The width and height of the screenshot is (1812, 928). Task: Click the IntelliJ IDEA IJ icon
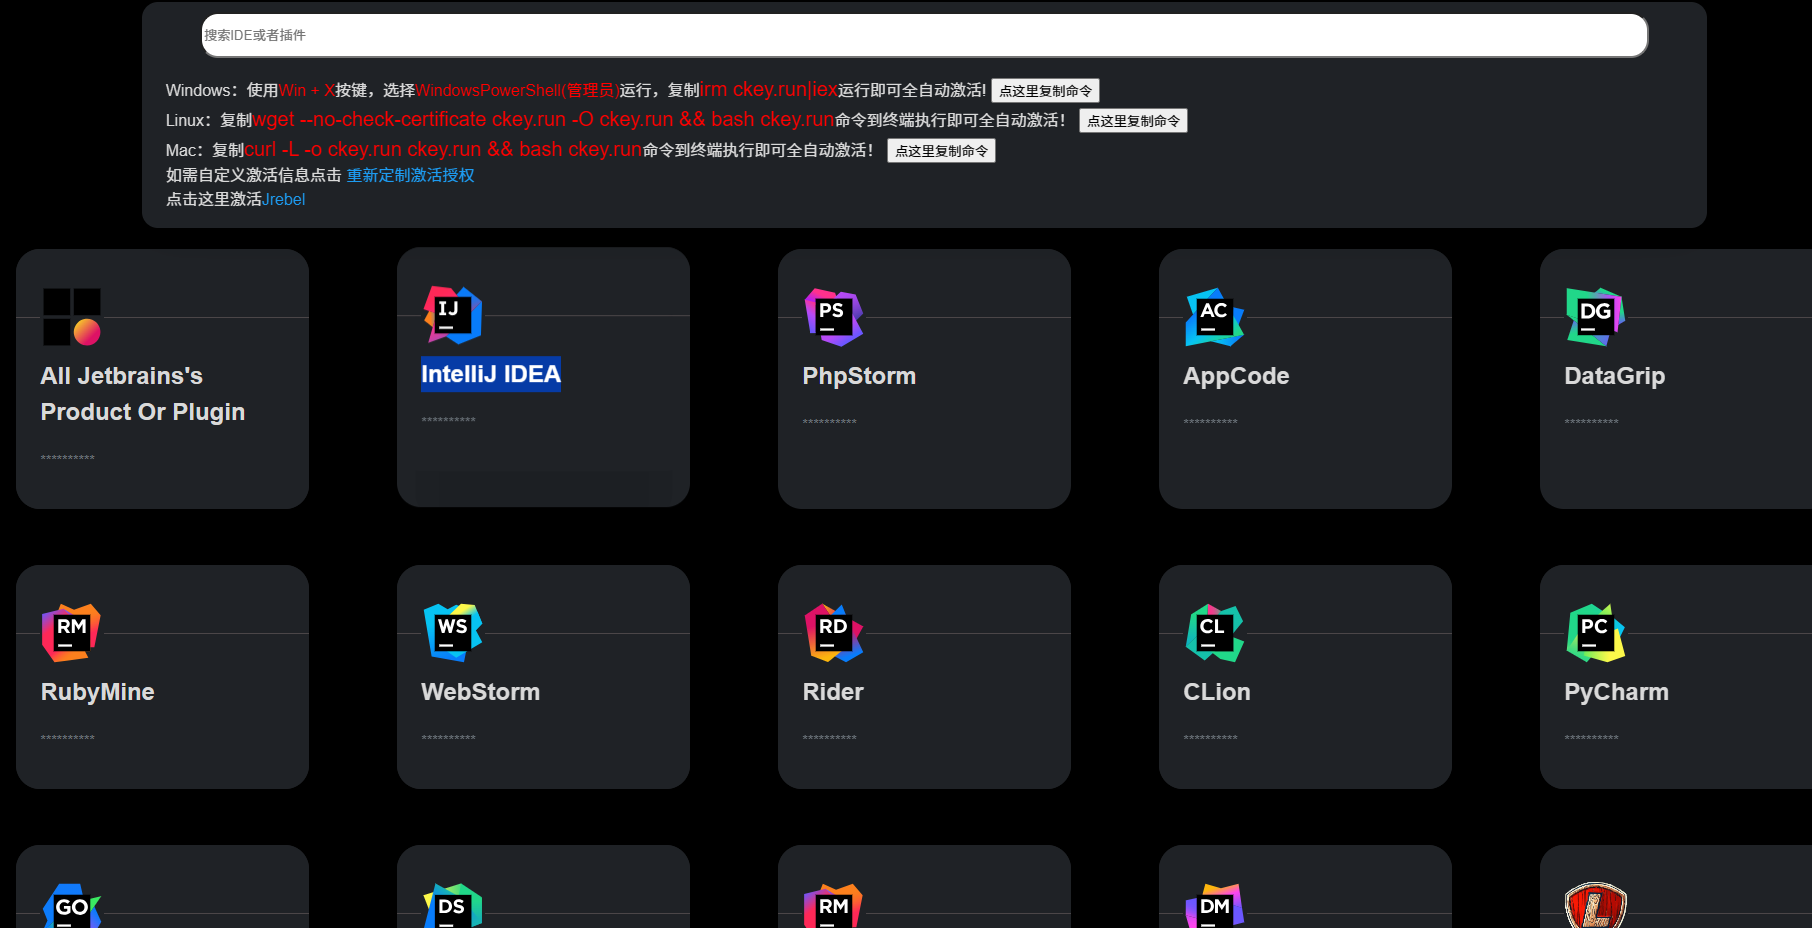pos(453,315)
